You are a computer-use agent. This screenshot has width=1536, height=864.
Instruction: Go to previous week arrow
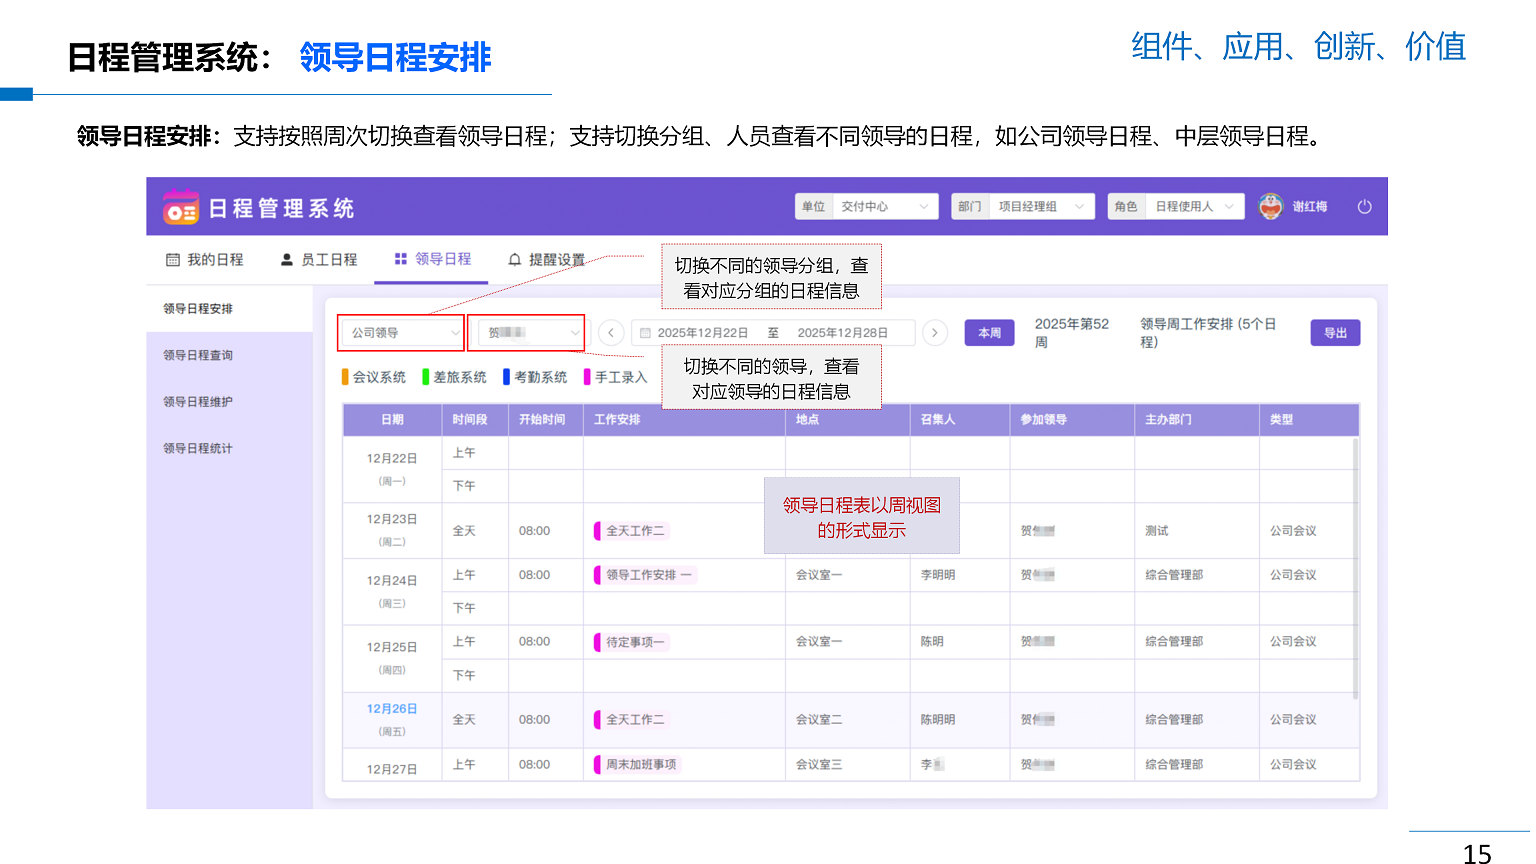tap(611, 333)
